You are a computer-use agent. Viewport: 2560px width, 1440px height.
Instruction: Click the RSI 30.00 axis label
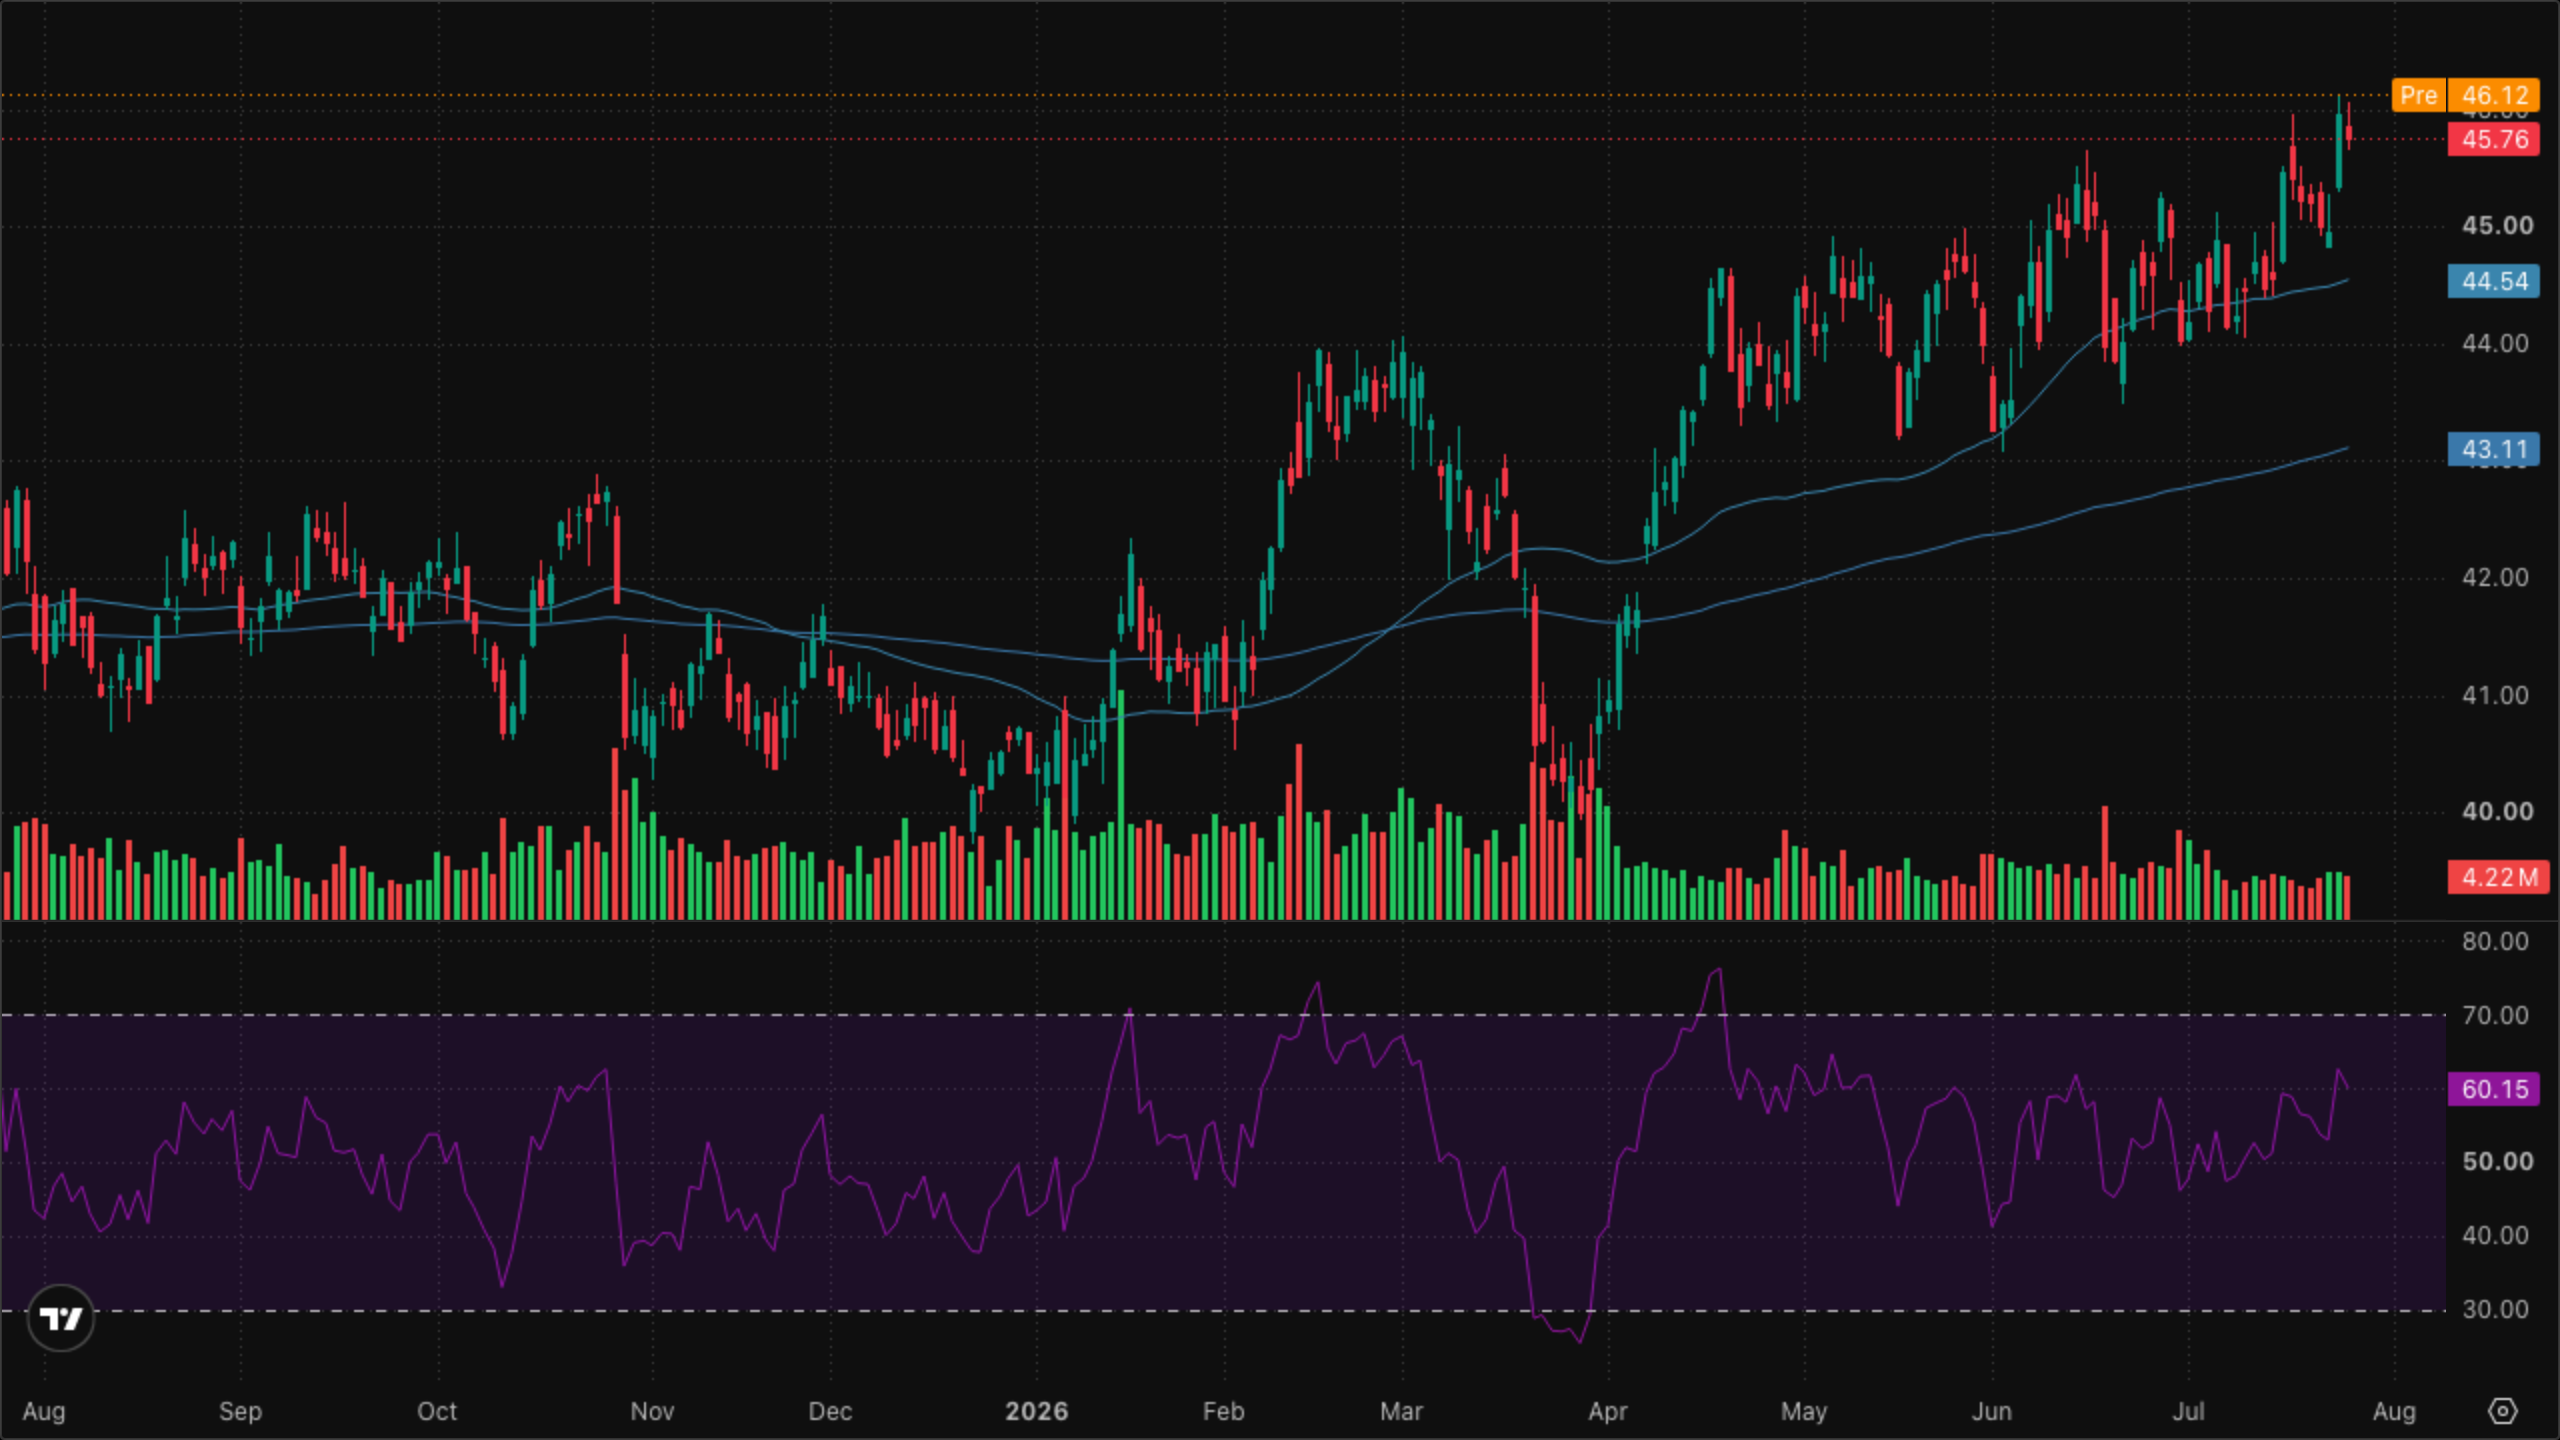tap(2495, 1310)
